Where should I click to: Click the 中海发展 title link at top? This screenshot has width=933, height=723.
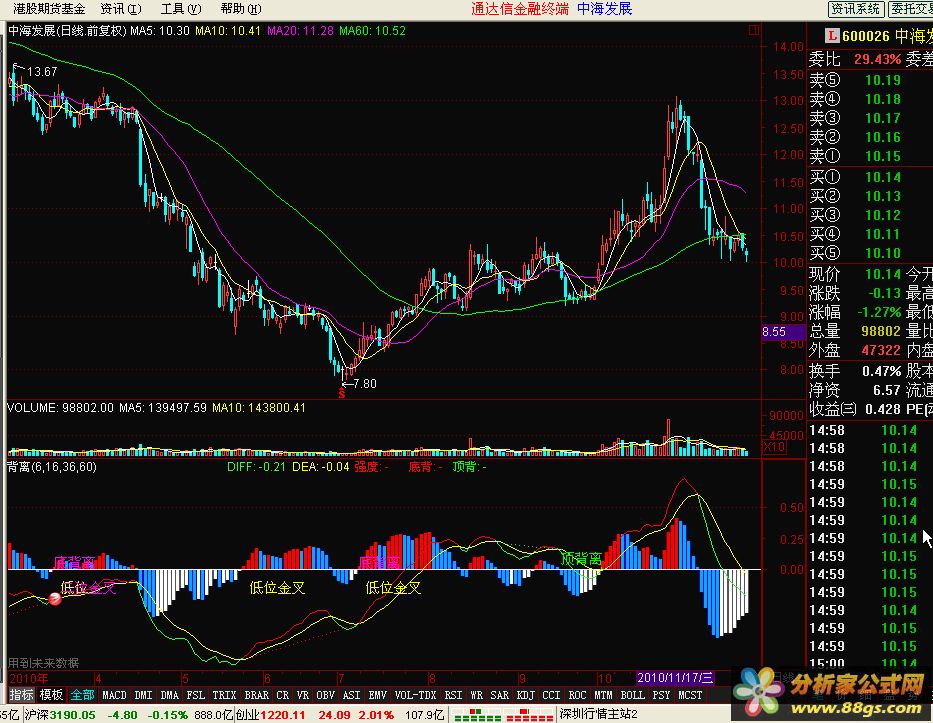click(605, 9)
